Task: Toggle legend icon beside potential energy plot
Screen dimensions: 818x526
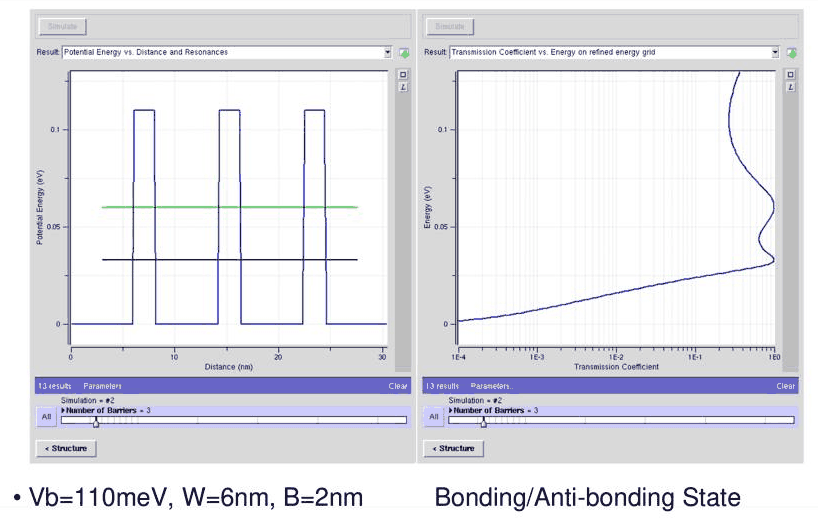Action: [x=403, y=87]
